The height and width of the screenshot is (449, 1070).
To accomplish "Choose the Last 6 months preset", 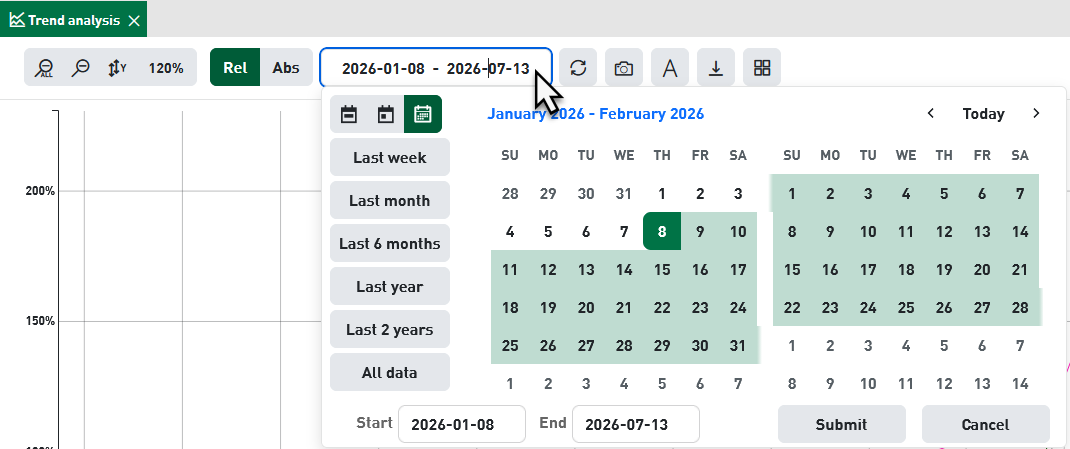I will pos(390,244).
